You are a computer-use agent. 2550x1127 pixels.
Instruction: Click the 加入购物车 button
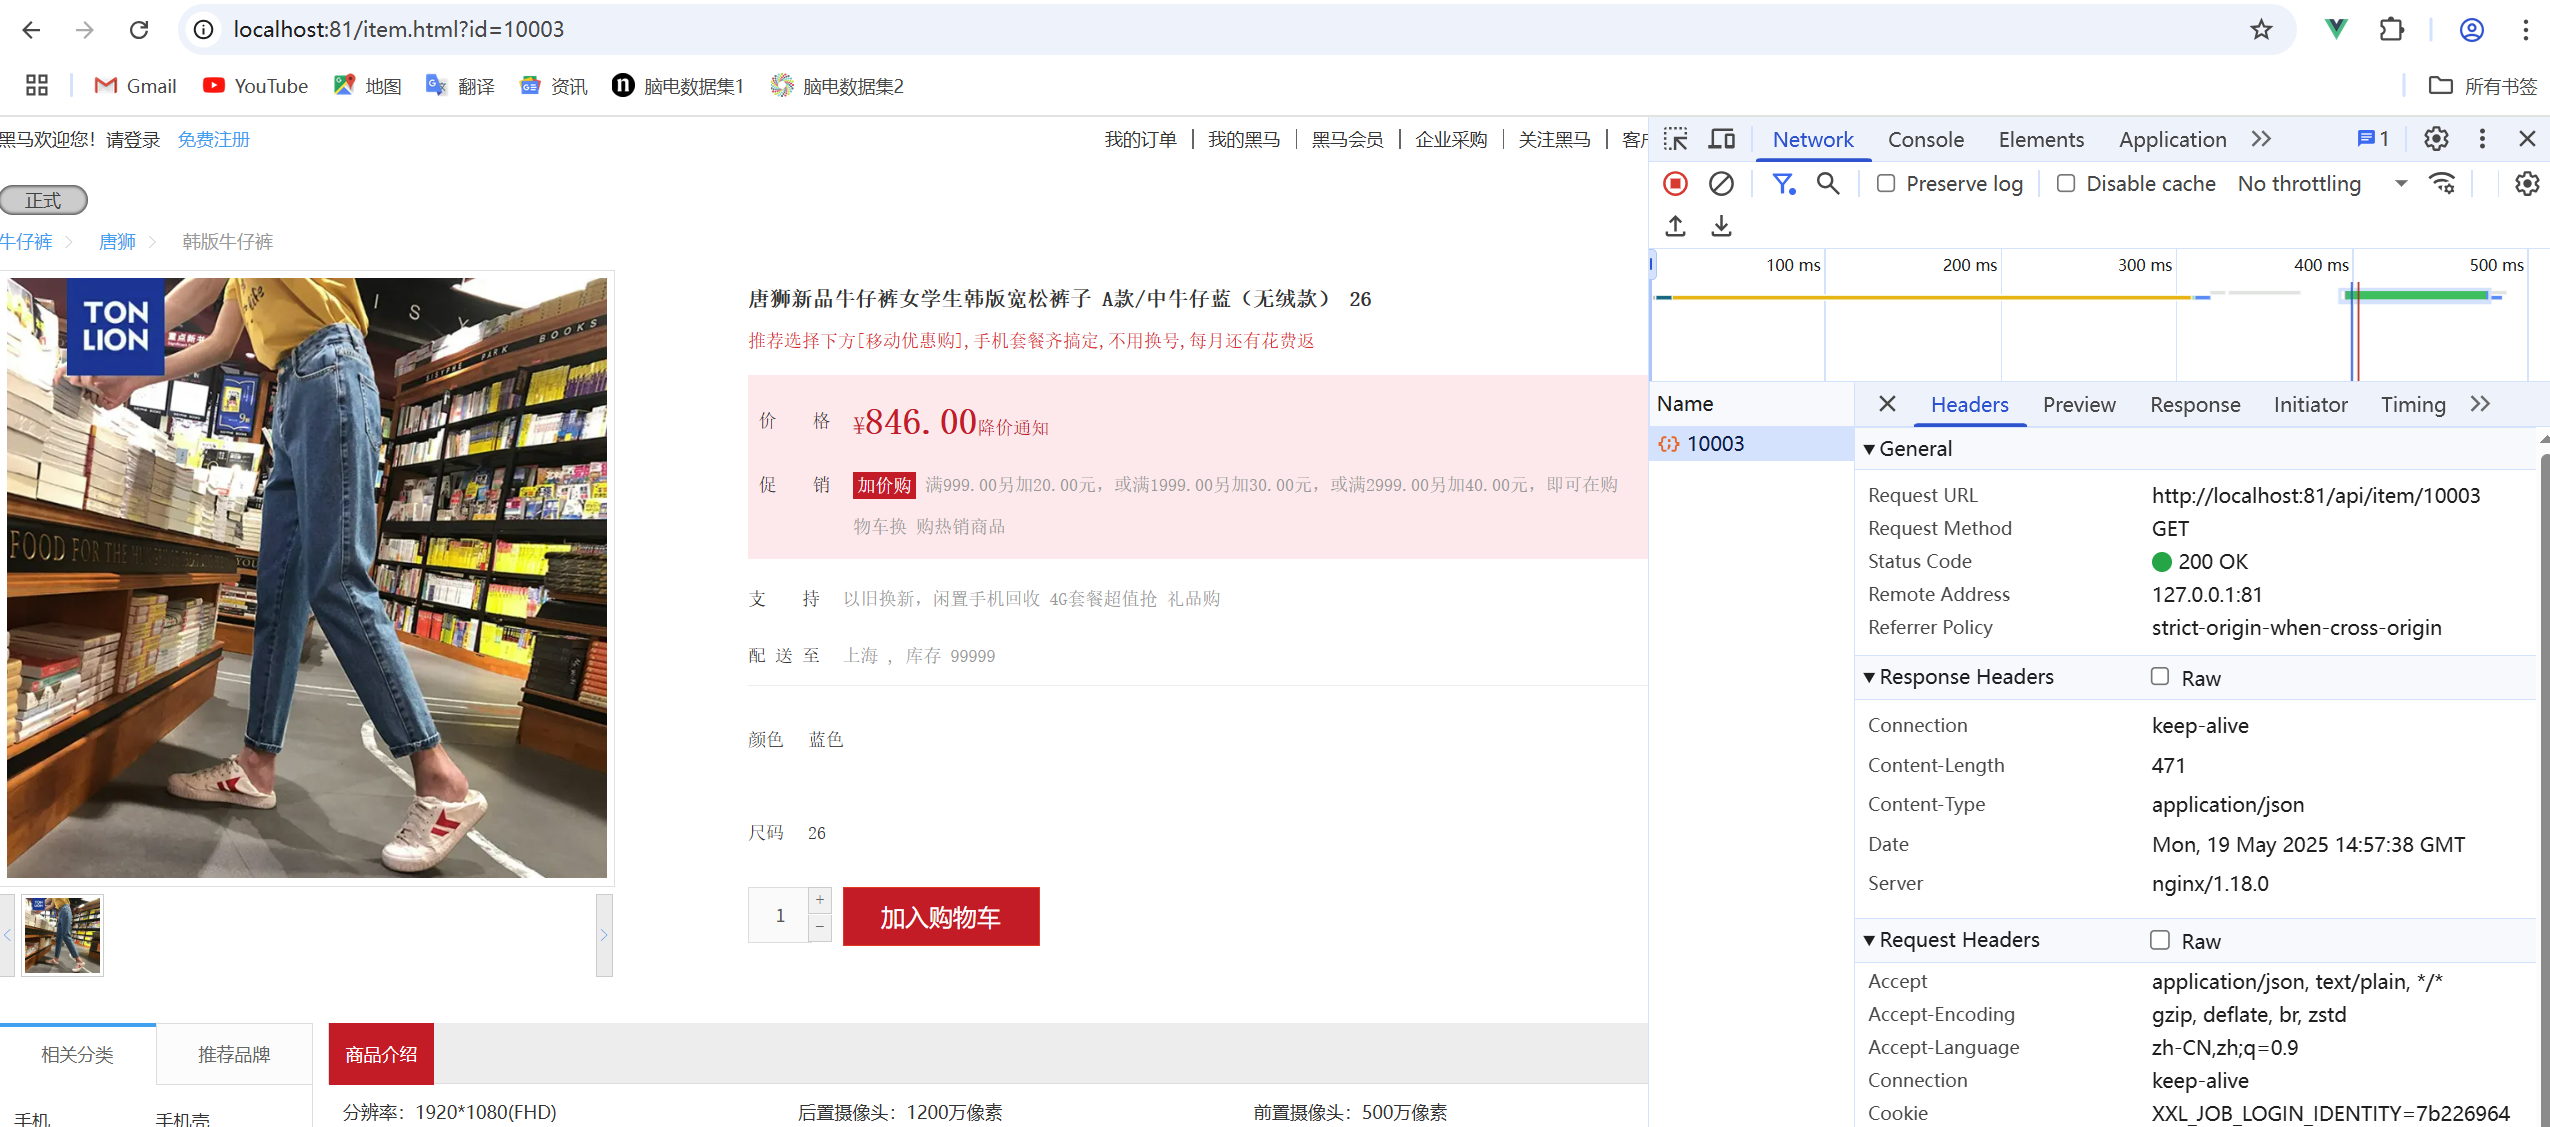(940, 917)
